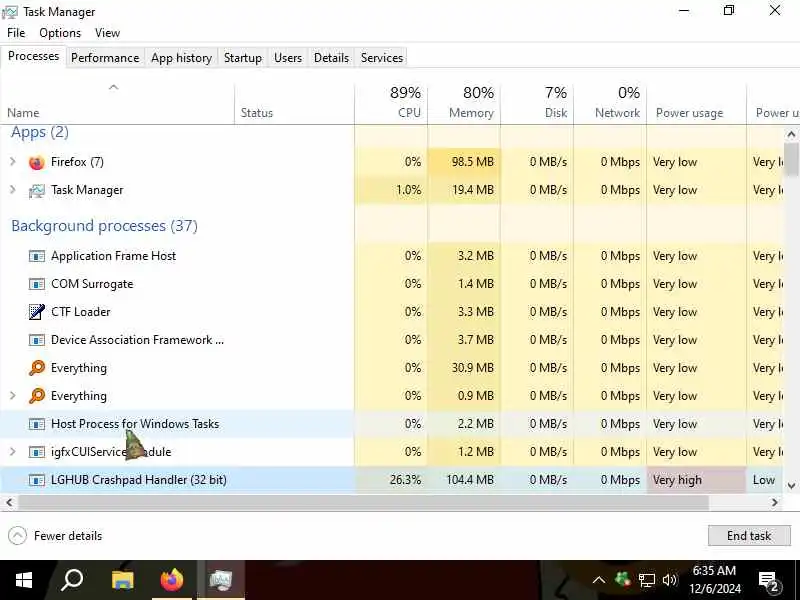Sort by the CPU column header
This screenshot has width=800, height=600.
[x=391, y=104]
